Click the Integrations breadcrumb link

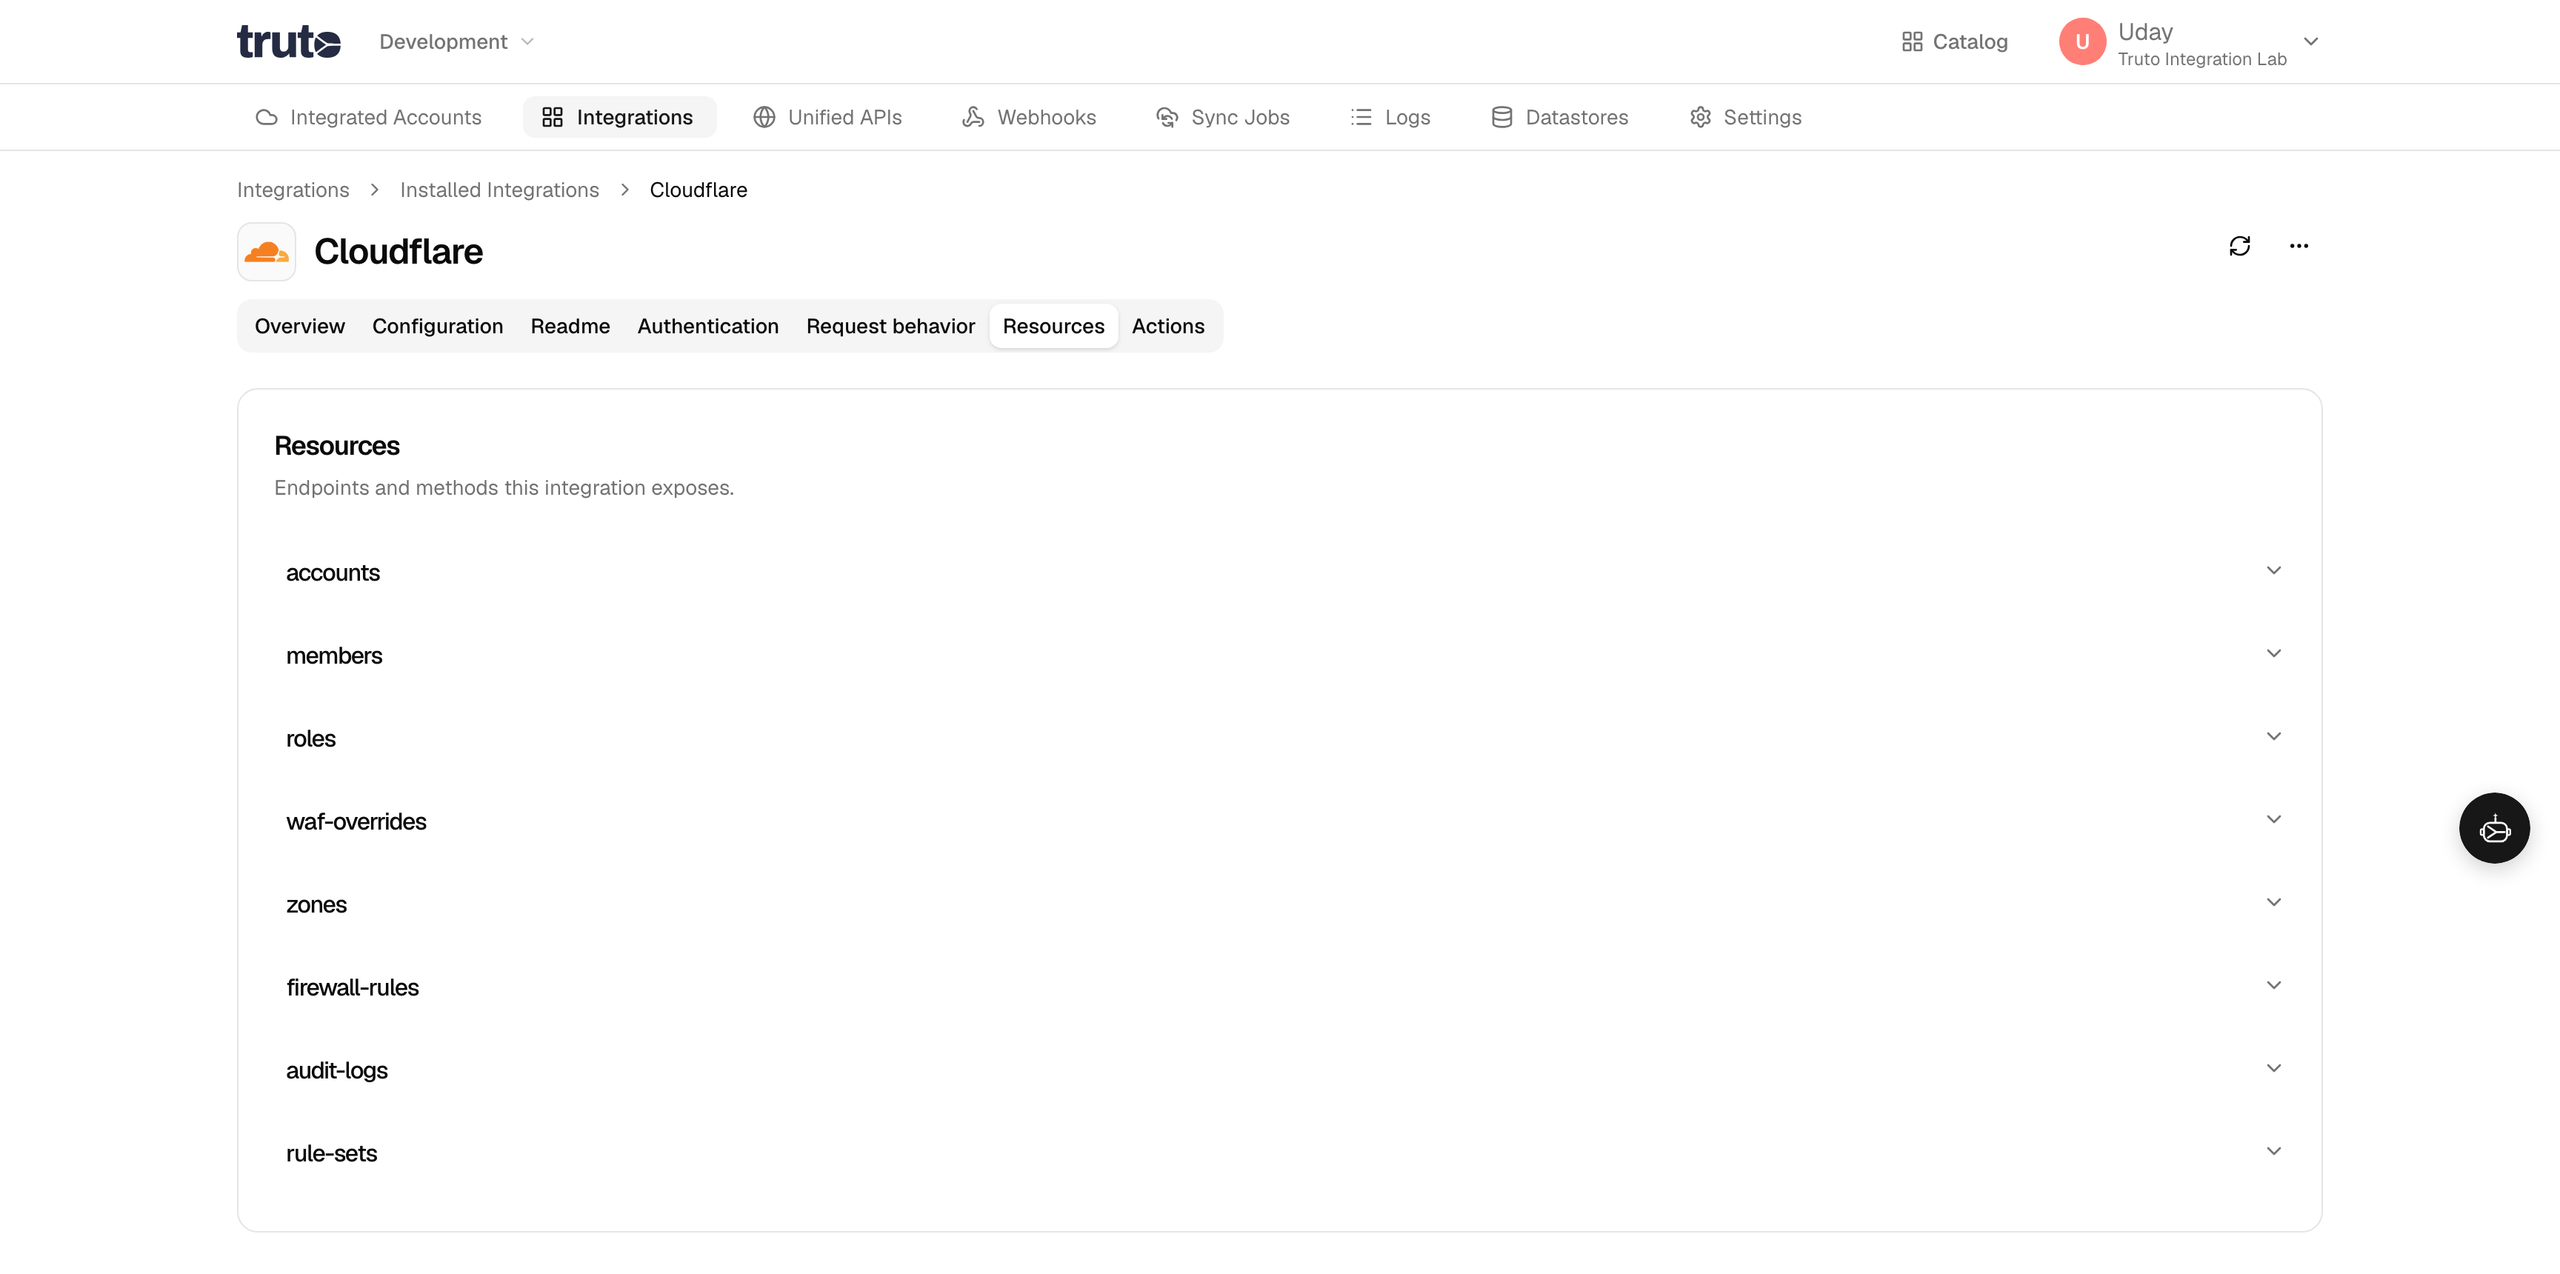click(293, 190)
